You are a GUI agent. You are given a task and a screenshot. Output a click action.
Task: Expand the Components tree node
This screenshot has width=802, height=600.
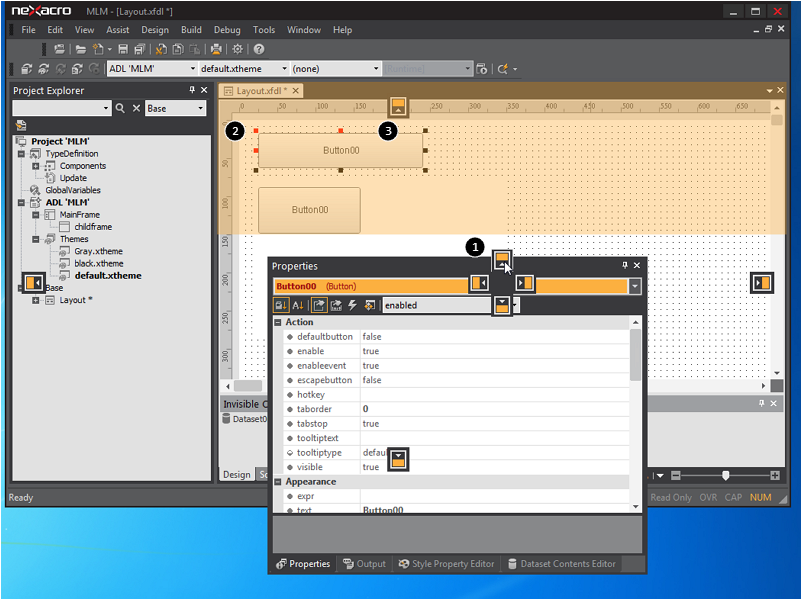tap(36, 166)
